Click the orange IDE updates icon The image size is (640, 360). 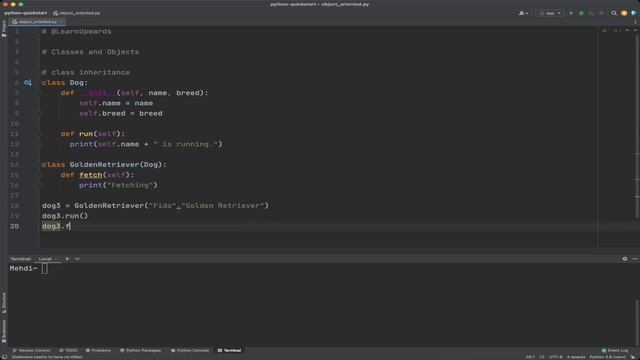click(x=624, y=13)
